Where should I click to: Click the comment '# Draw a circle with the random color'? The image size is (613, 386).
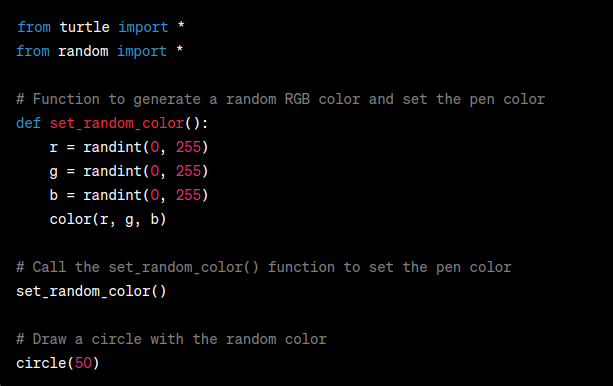(171, 339)
